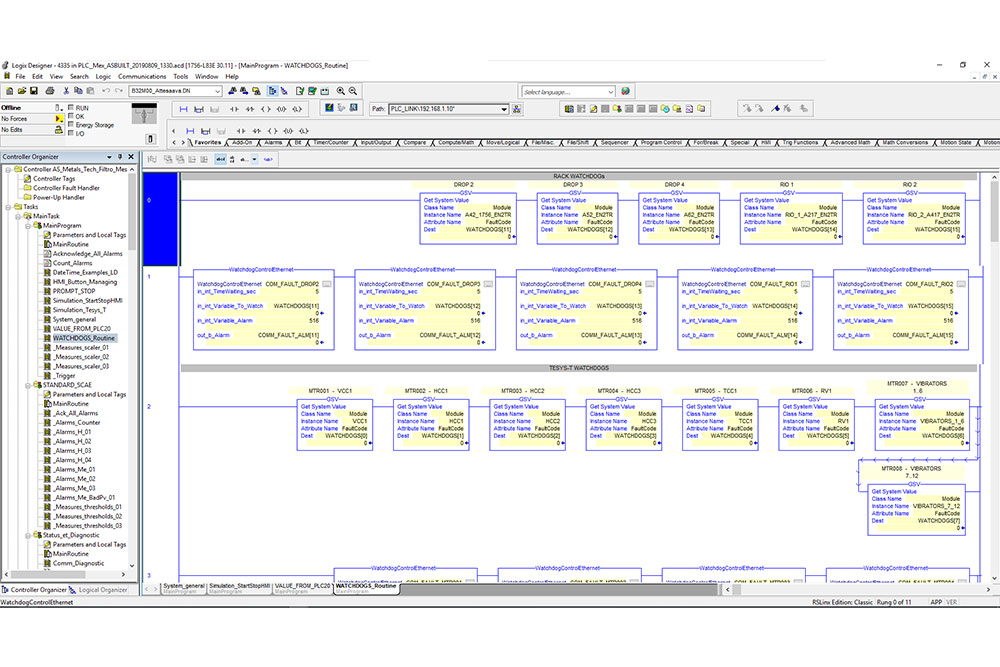The image size is (1000, 667).
Task: Open the VALUE_FROM_PLC20 routine tab
Action: (302, 587)
